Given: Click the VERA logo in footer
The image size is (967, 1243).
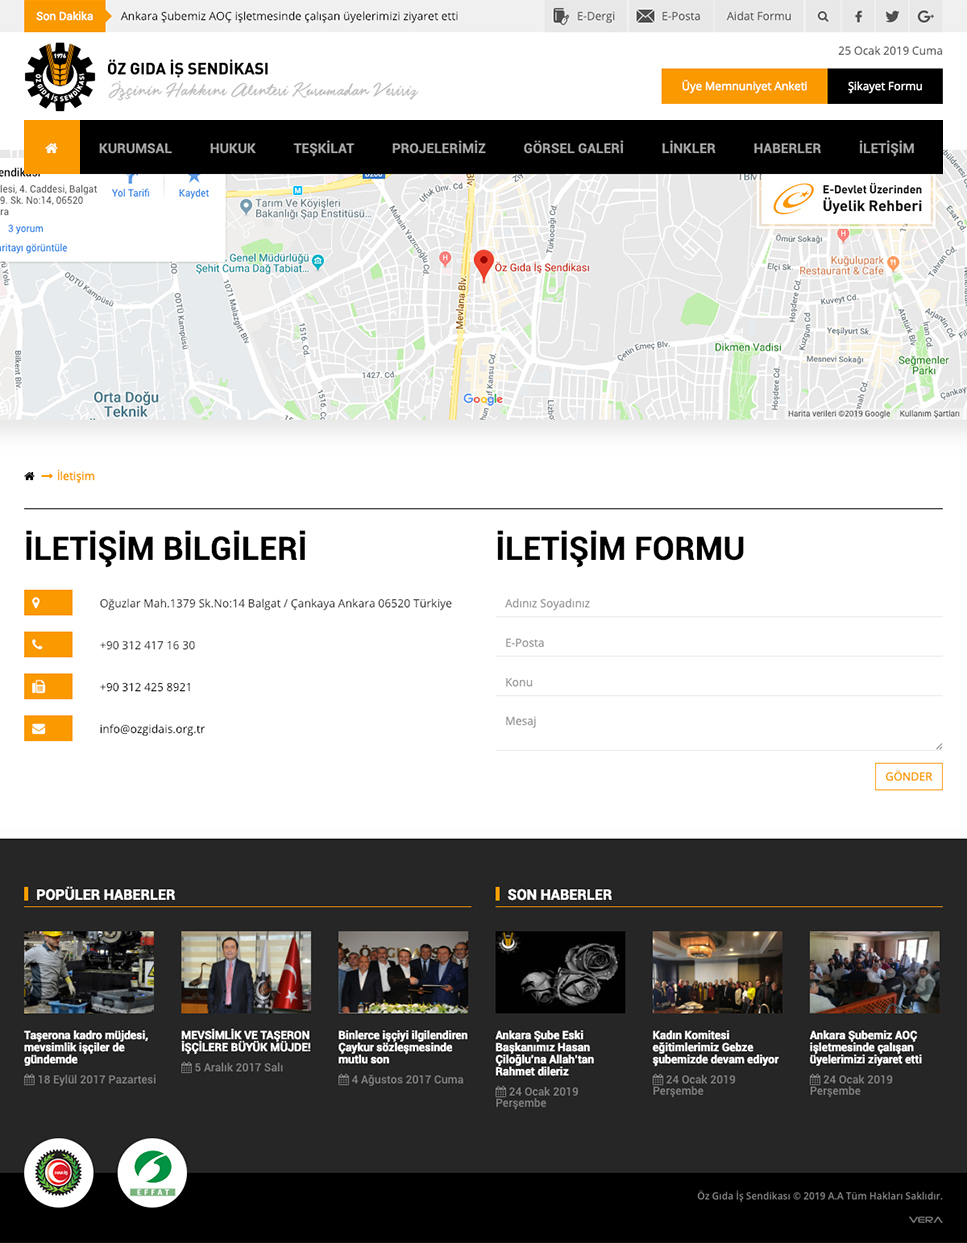Looking at the screenshot, I should [926, 1220].
